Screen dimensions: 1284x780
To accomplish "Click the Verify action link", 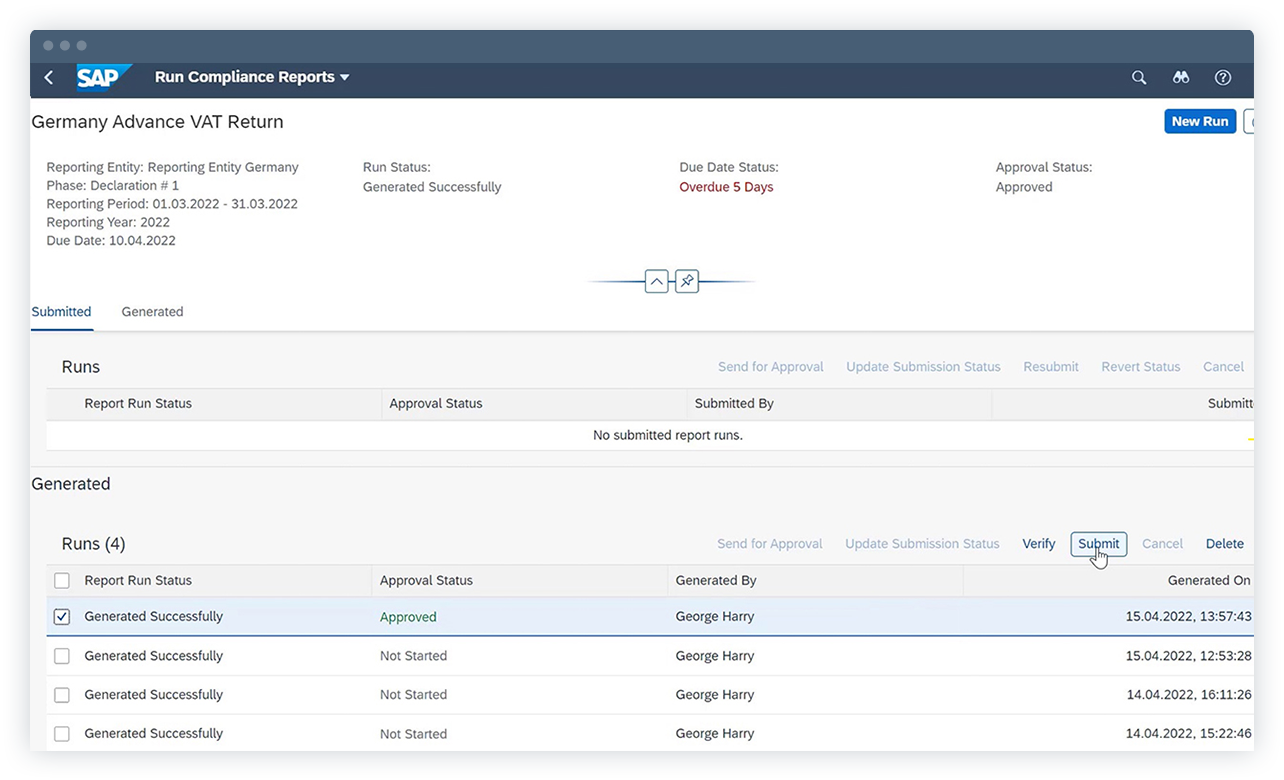I will point(1038,543).
